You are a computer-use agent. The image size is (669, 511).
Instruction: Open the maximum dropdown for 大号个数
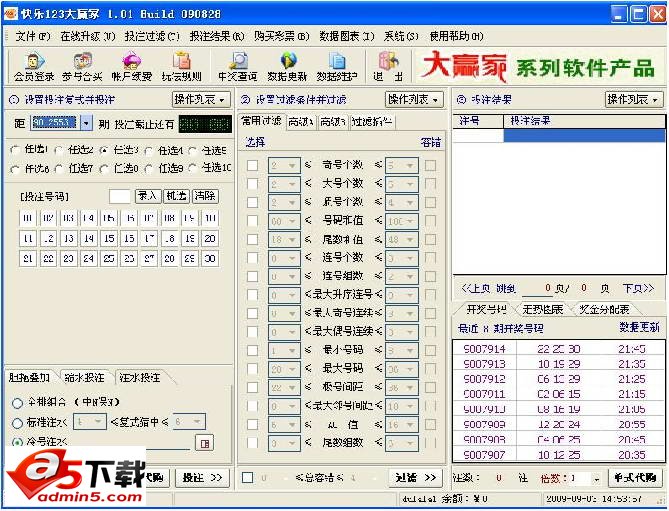[x=410, y=183]
